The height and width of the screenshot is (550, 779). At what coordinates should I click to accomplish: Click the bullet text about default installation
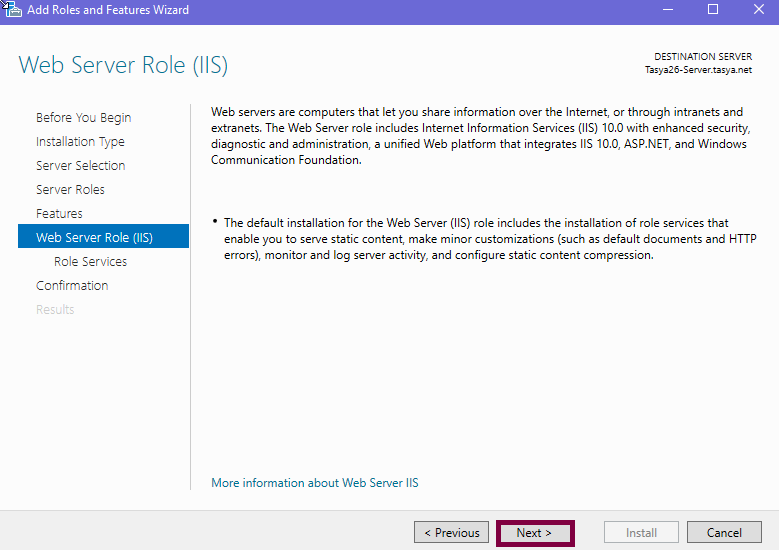pyautogui.click(x=490, y=239)
